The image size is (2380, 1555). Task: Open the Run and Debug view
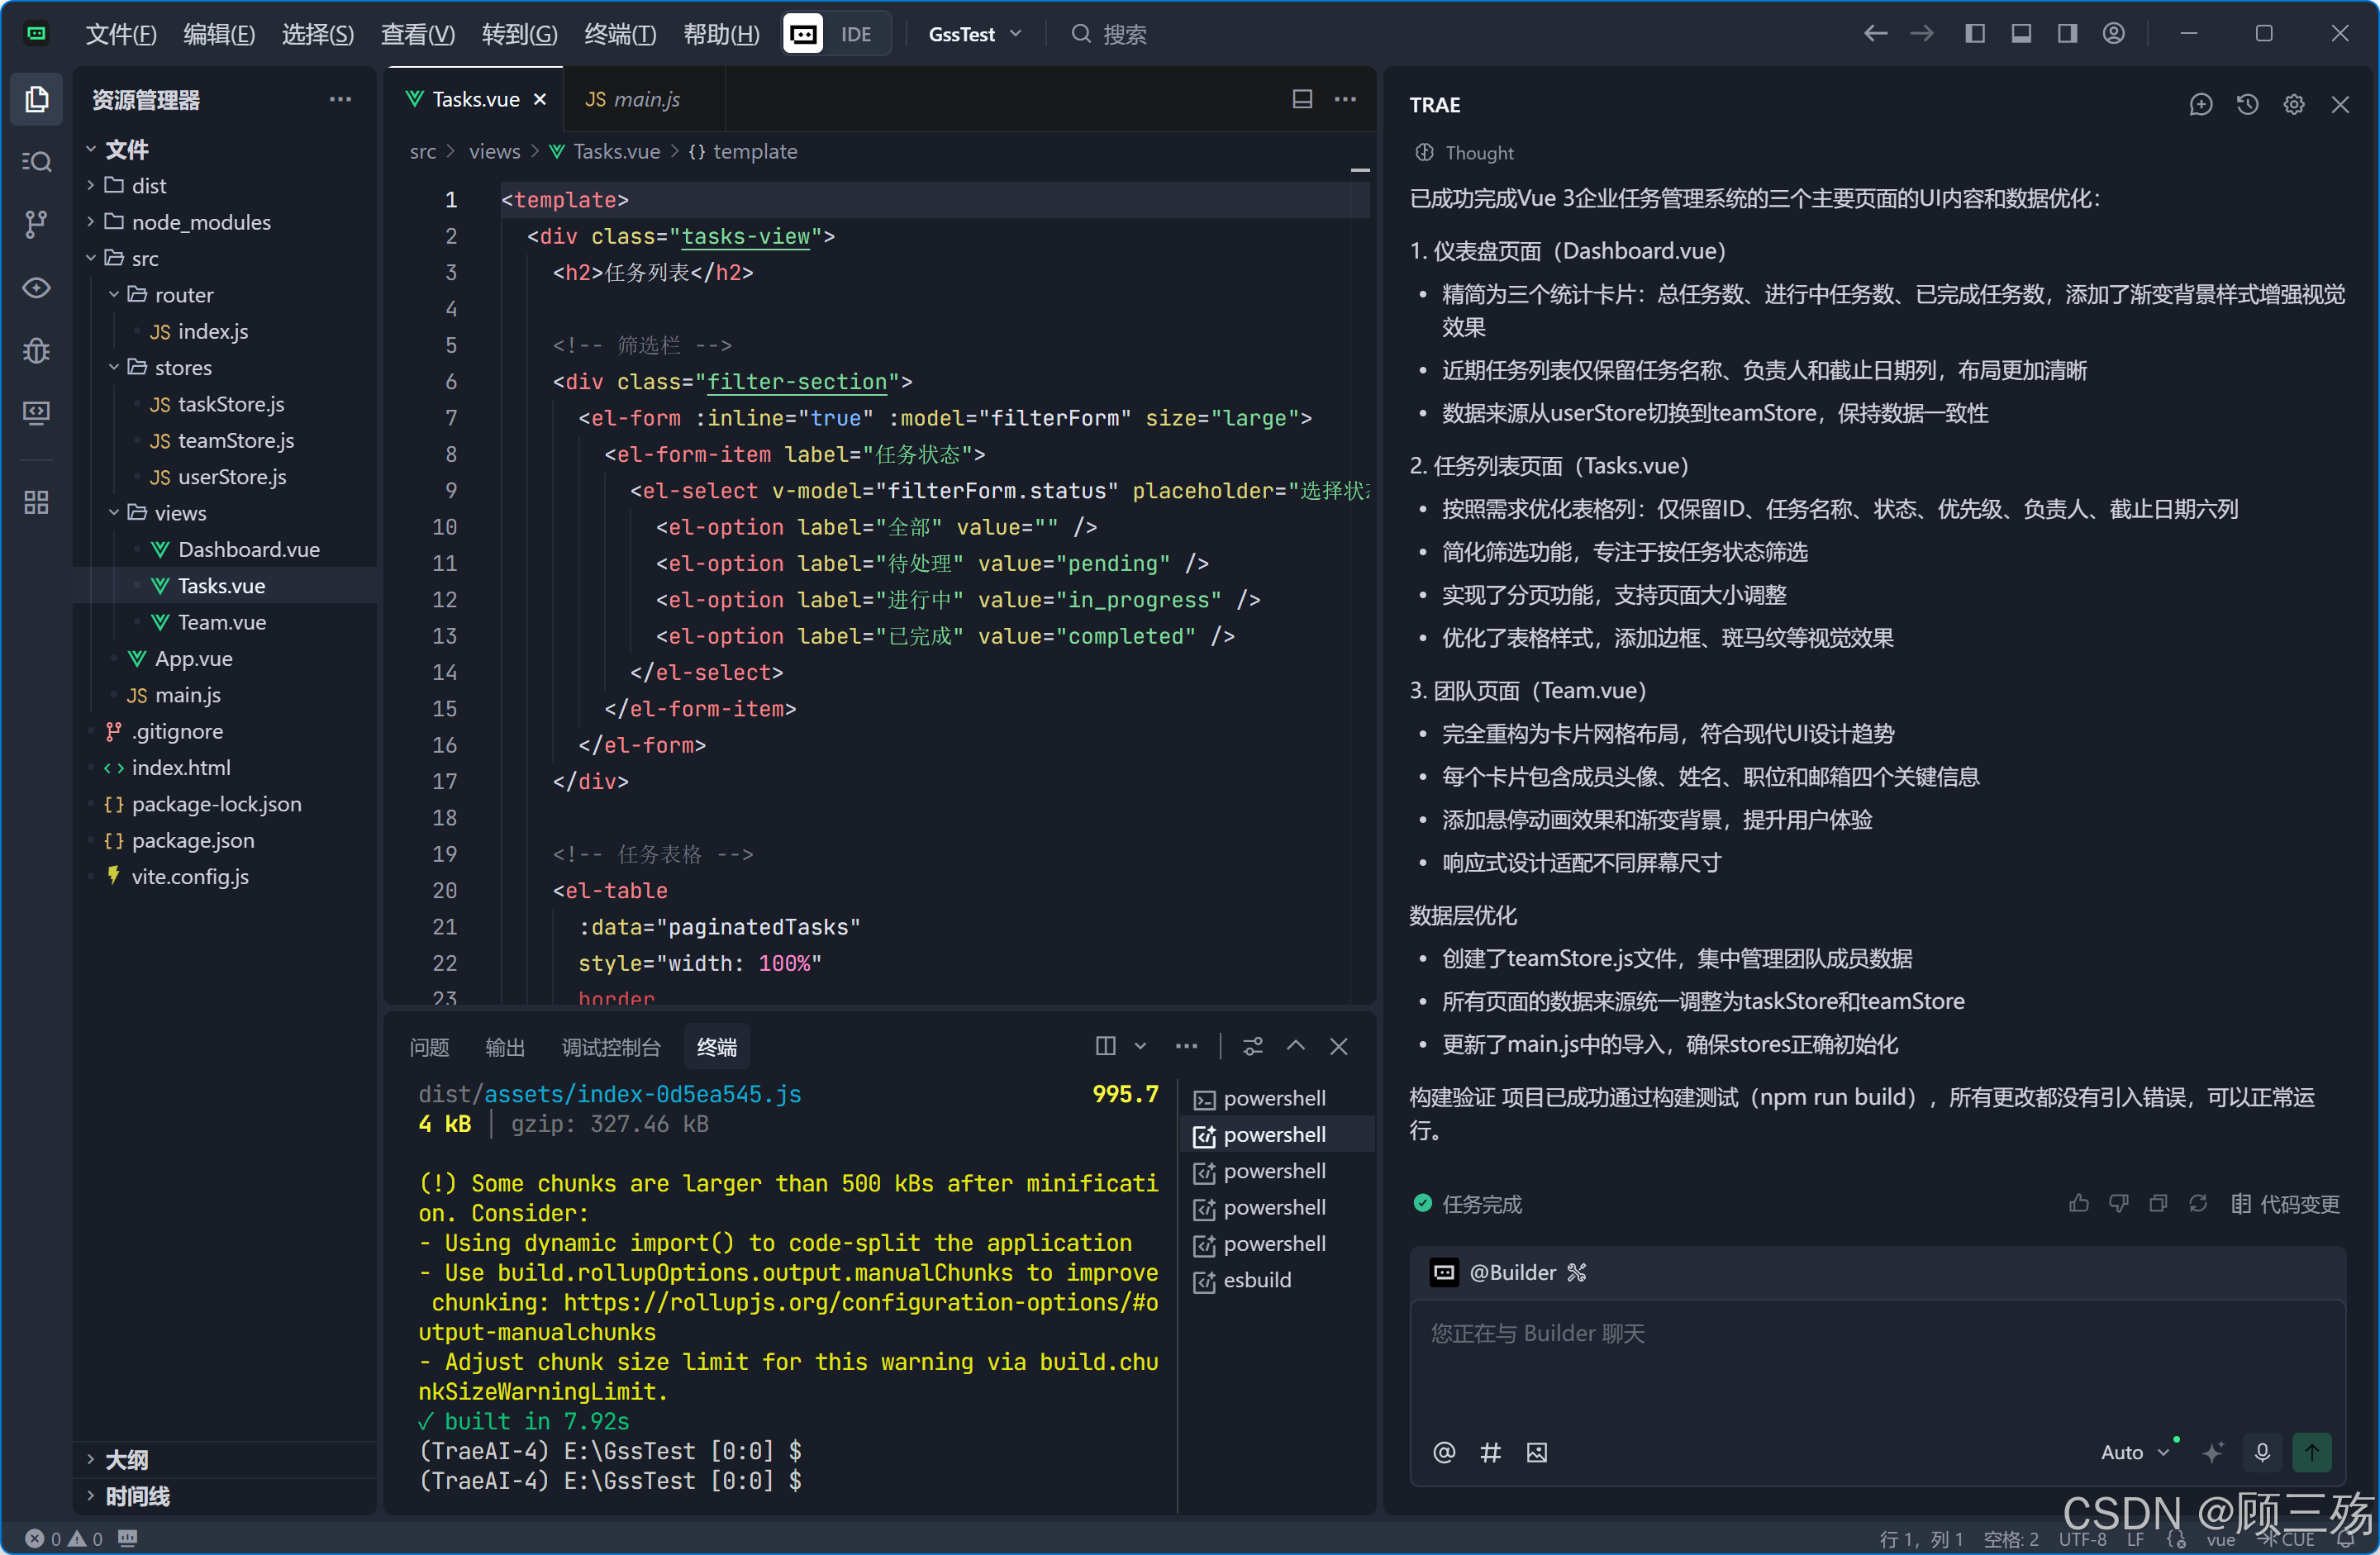point(37,351)
